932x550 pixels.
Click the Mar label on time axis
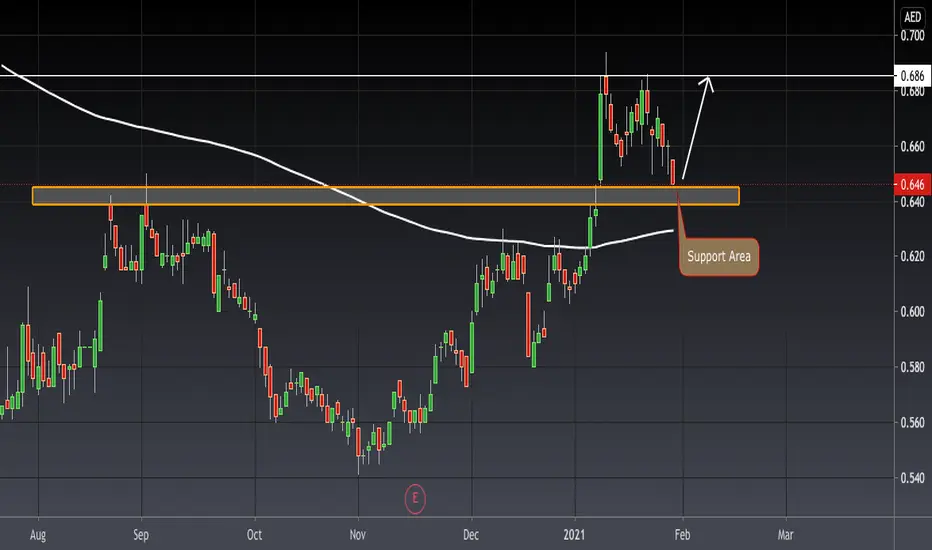pos(786,535)
